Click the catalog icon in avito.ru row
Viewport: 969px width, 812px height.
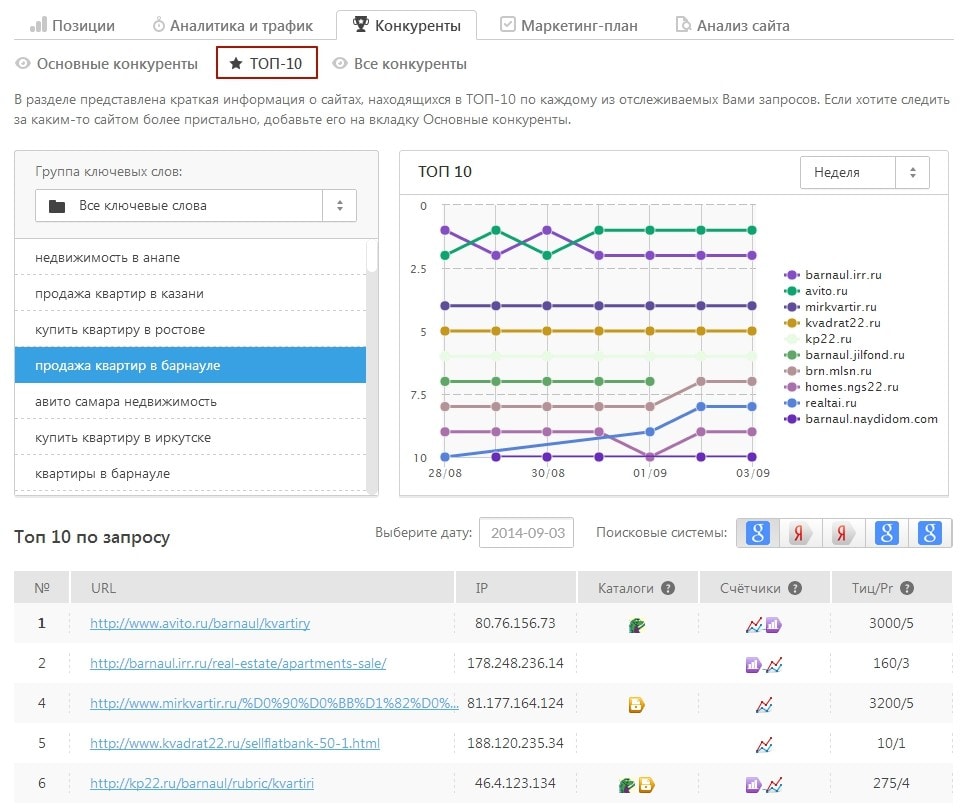[636, 624]
